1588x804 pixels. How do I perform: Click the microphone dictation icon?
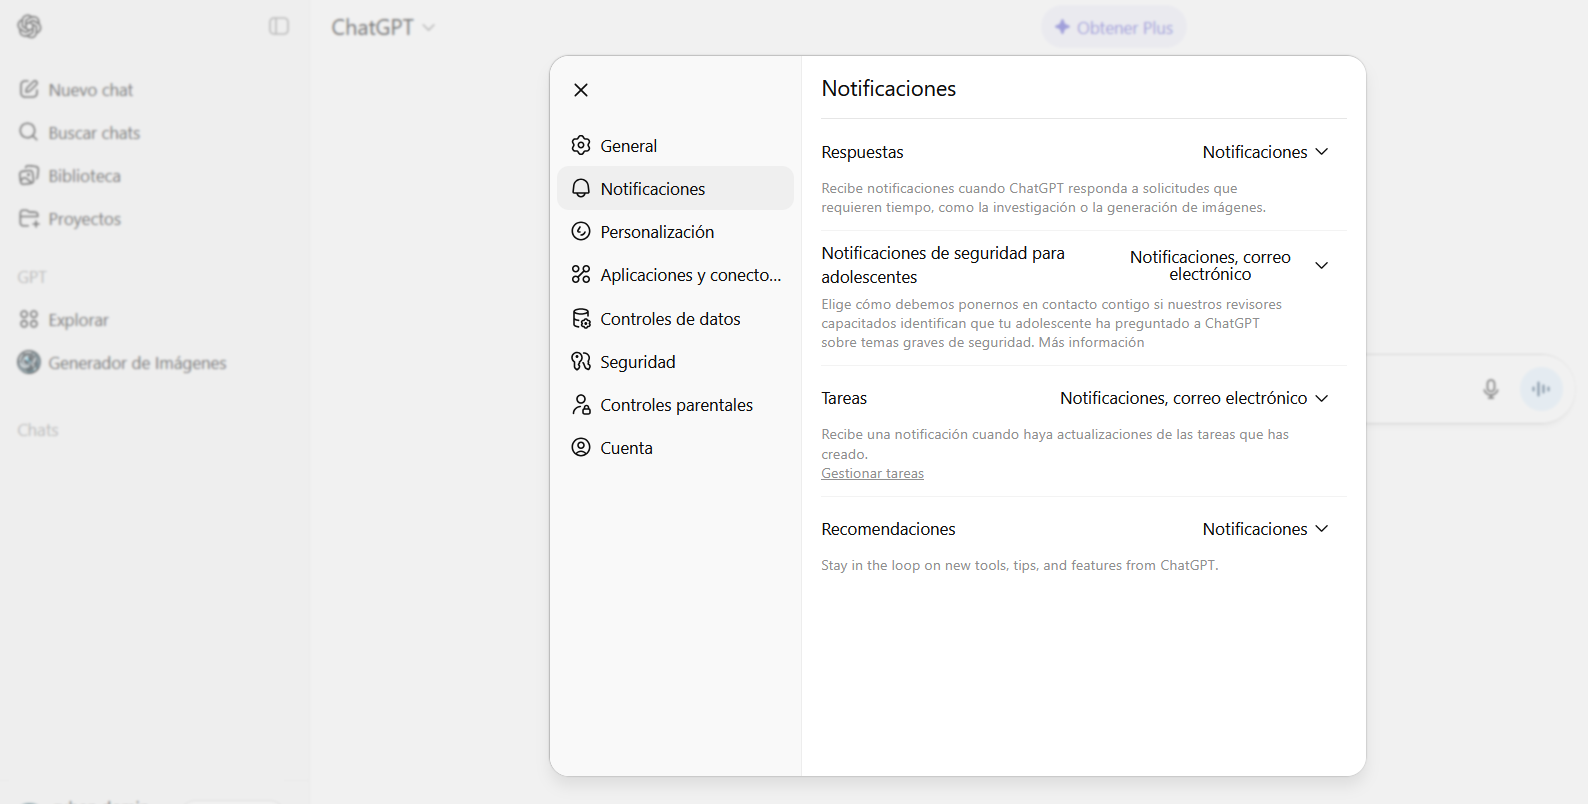[1490, 389]
